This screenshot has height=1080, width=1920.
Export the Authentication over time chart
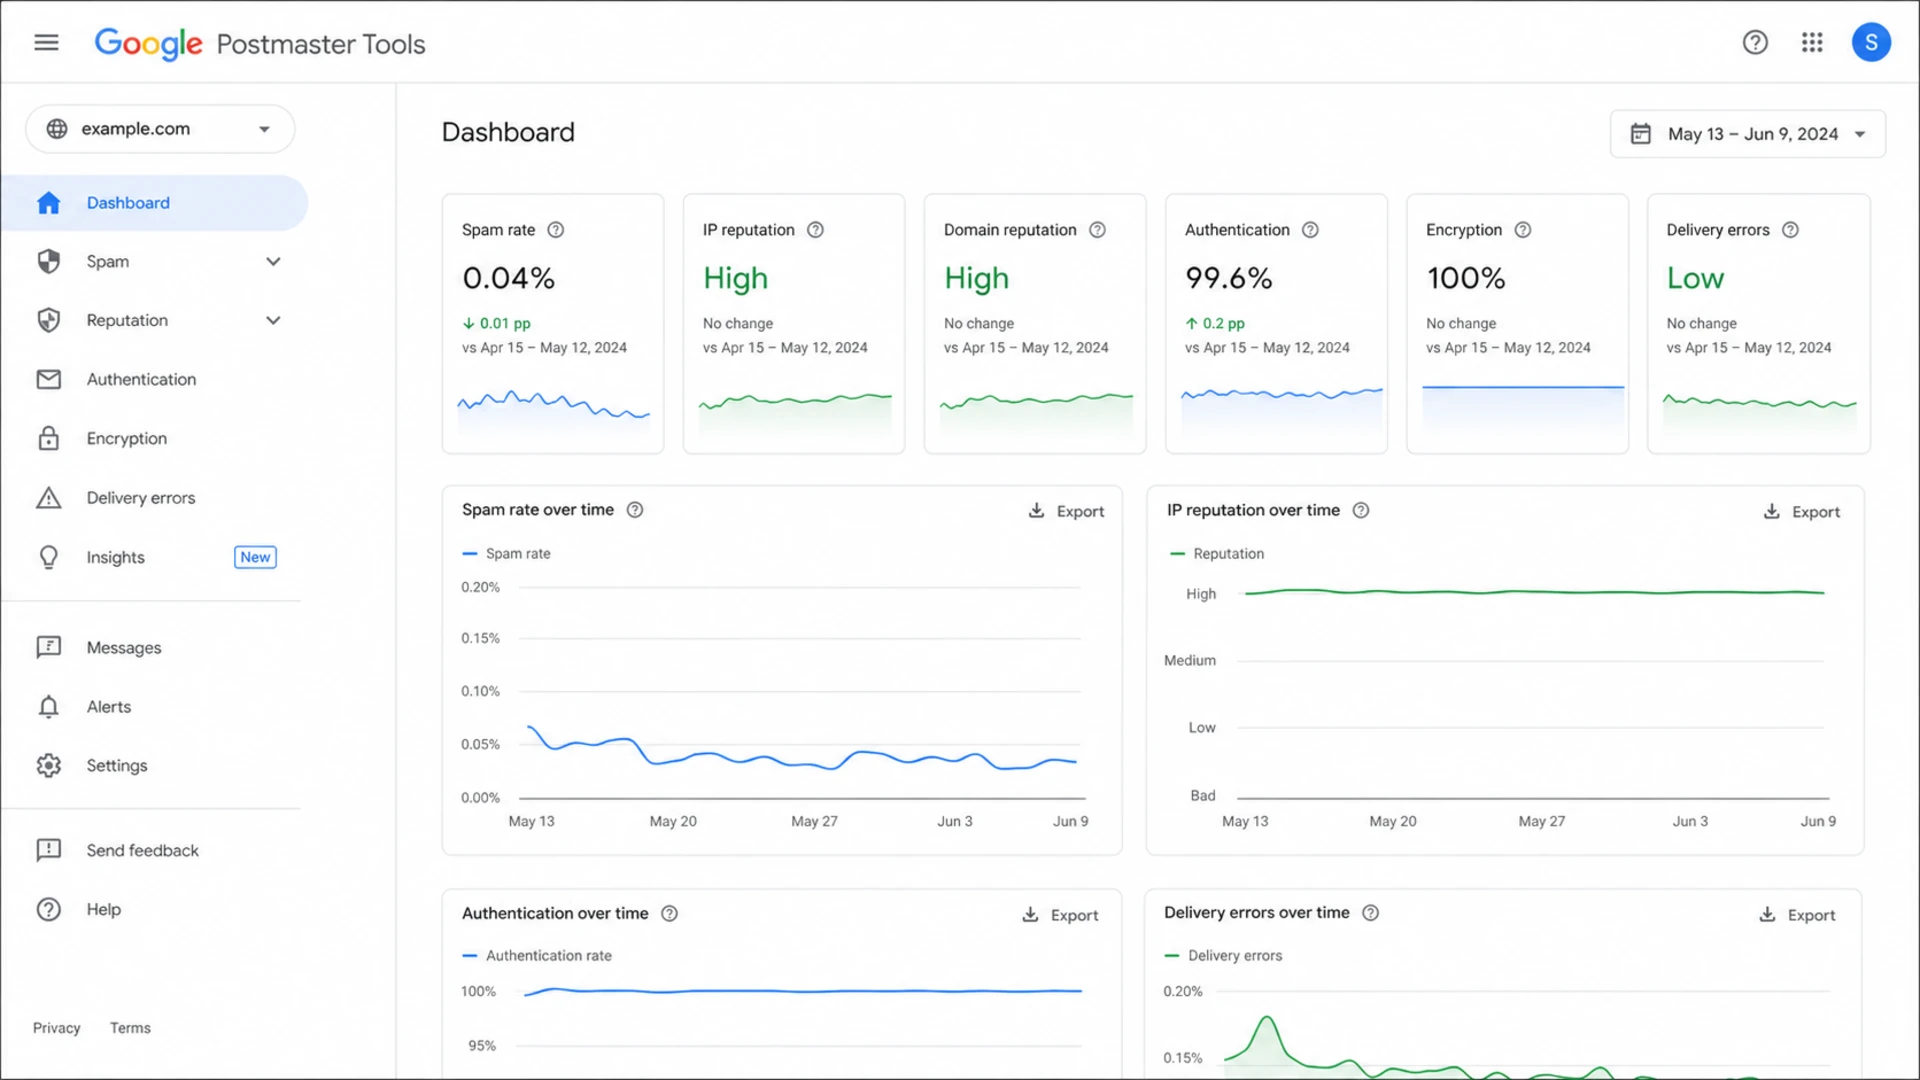click(1060, 915)
